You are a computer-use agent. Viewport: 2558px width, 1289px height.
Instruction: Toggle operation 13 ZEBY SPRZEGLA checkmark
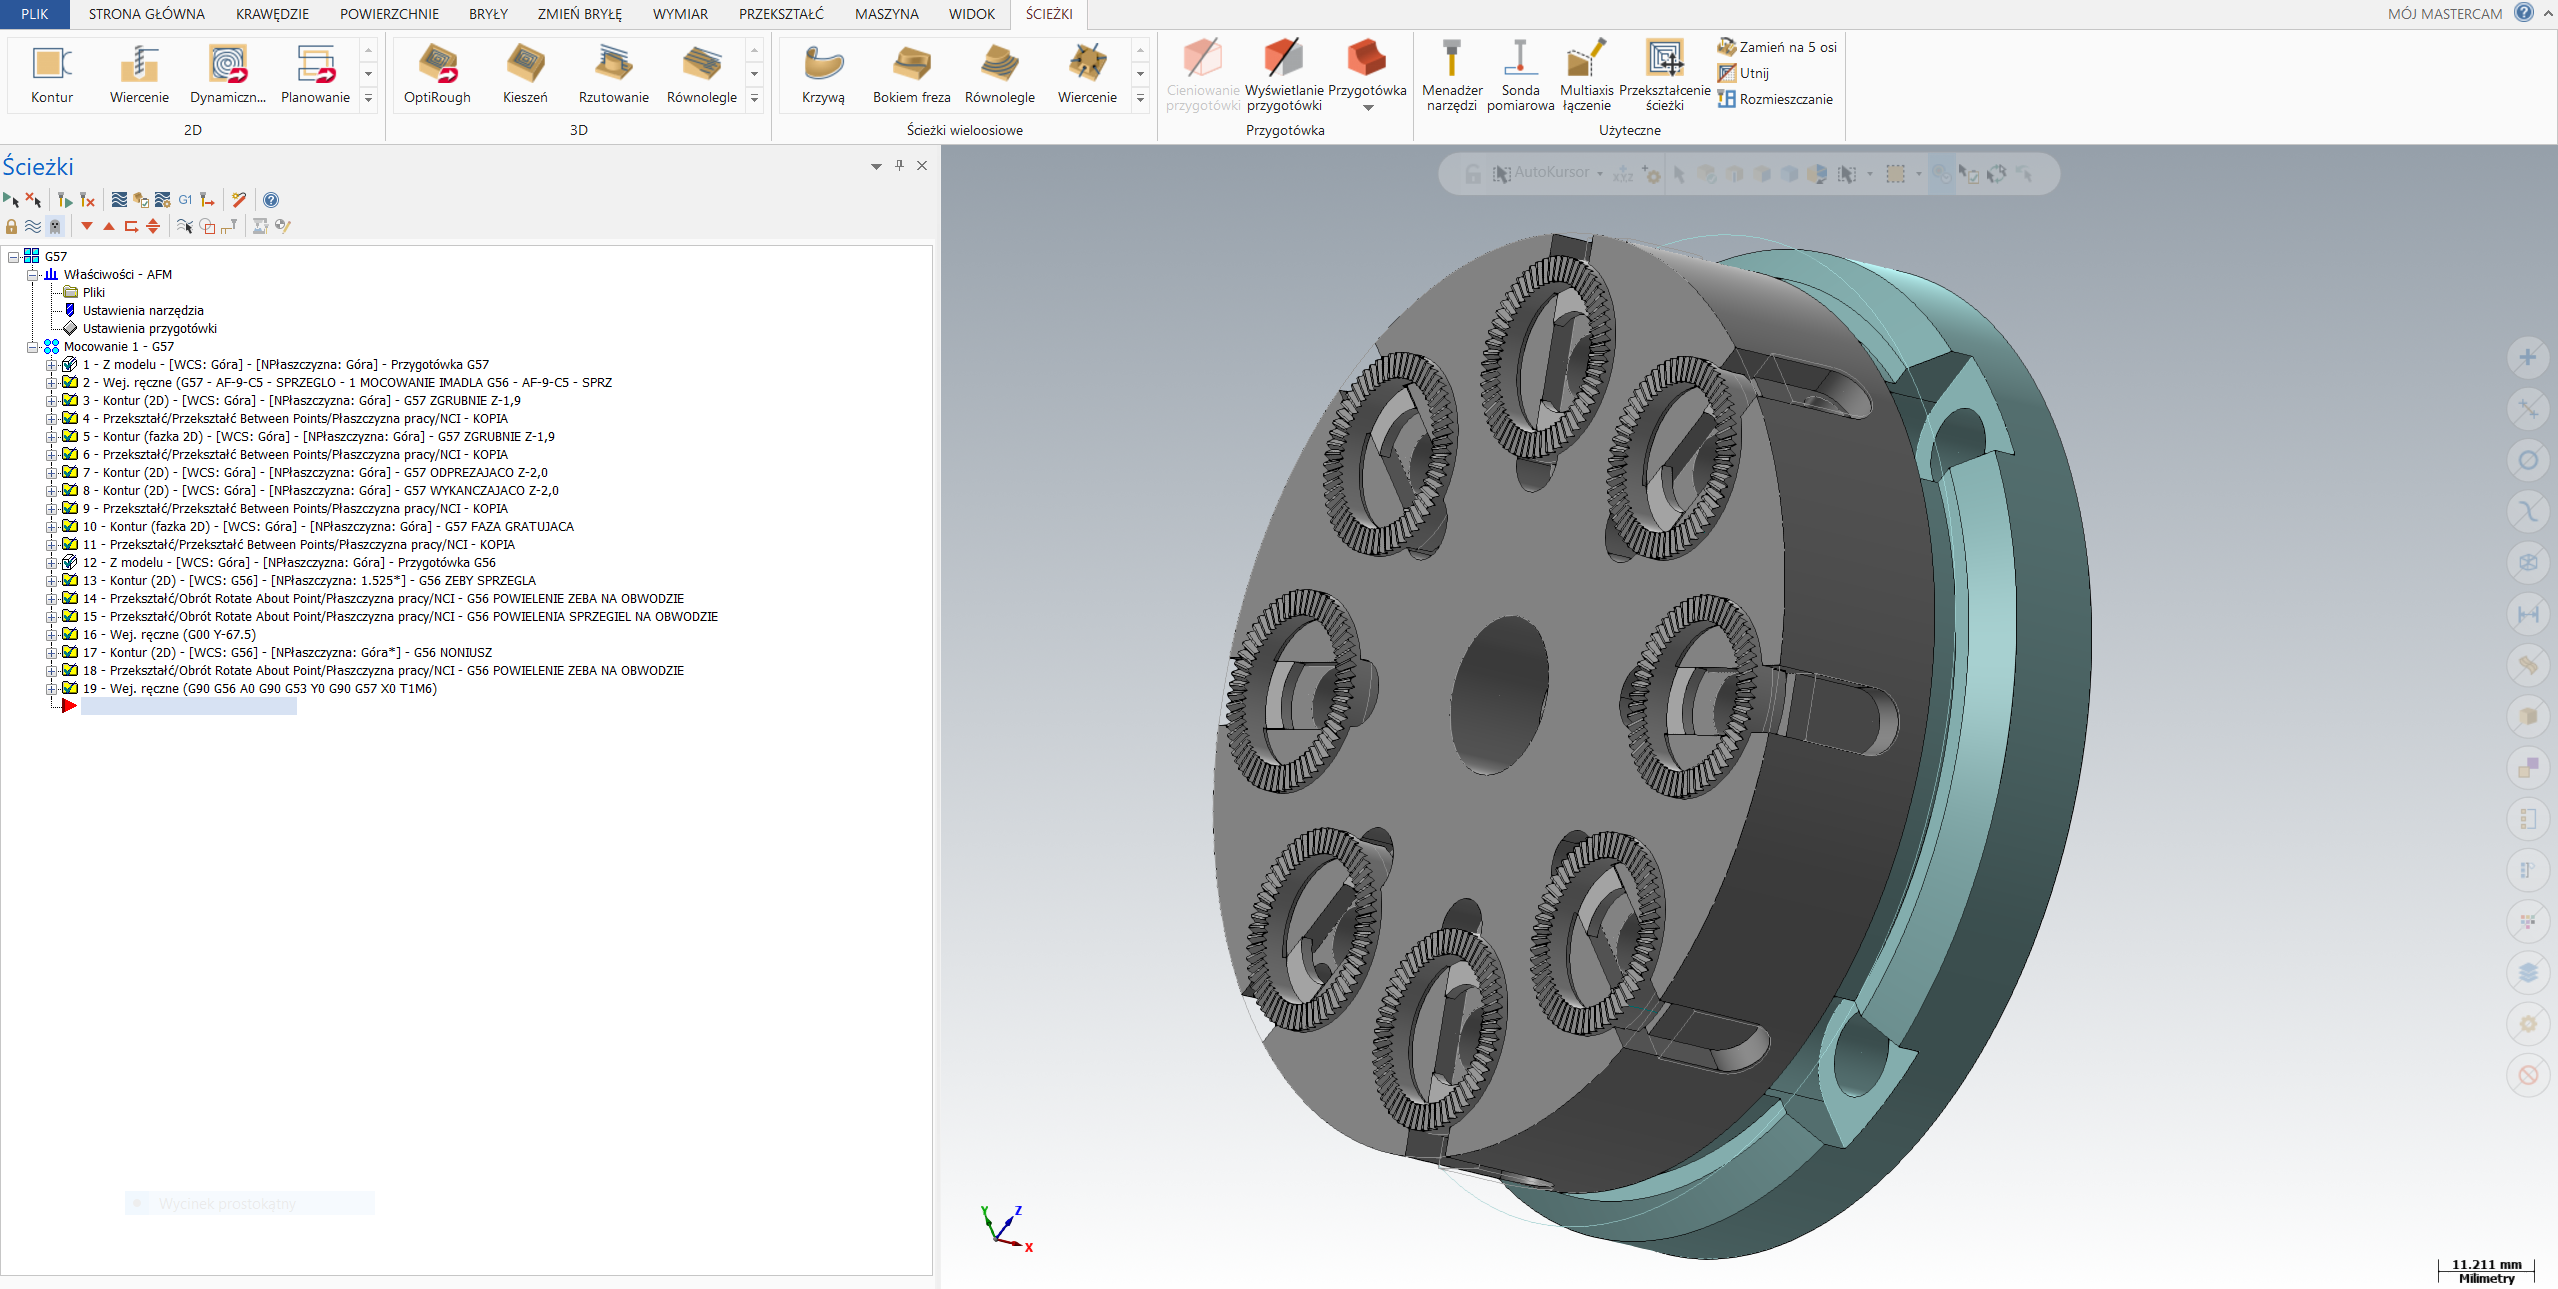click(70, 580)
